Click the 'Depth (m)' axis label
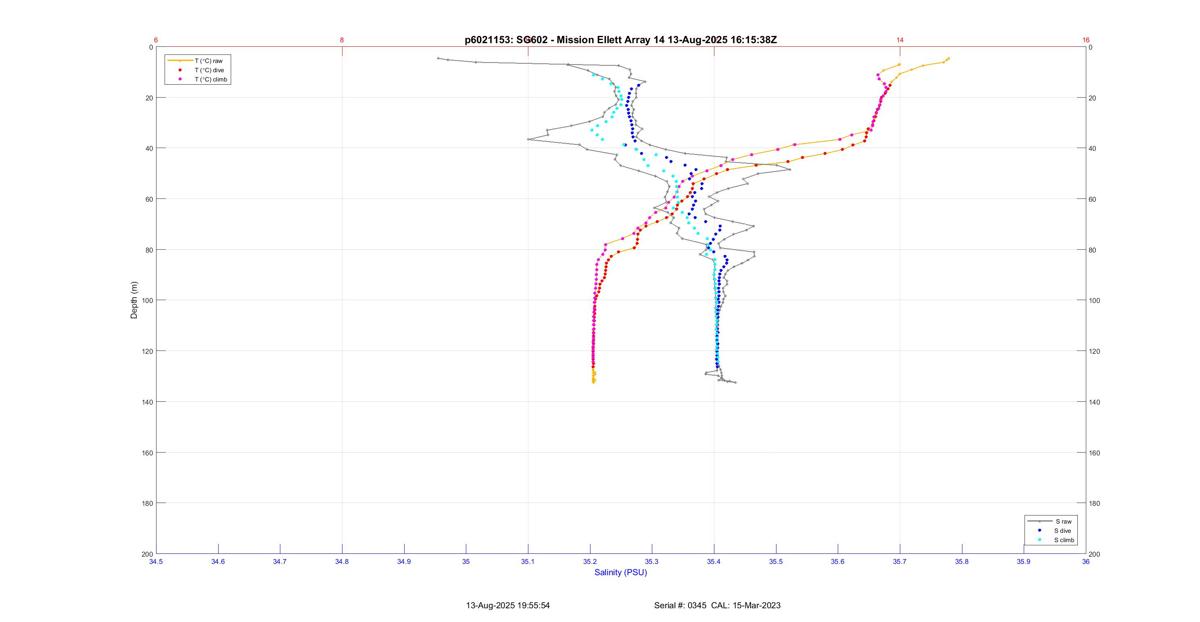This screenshot has width=1200, height=622. coord(134,300)
